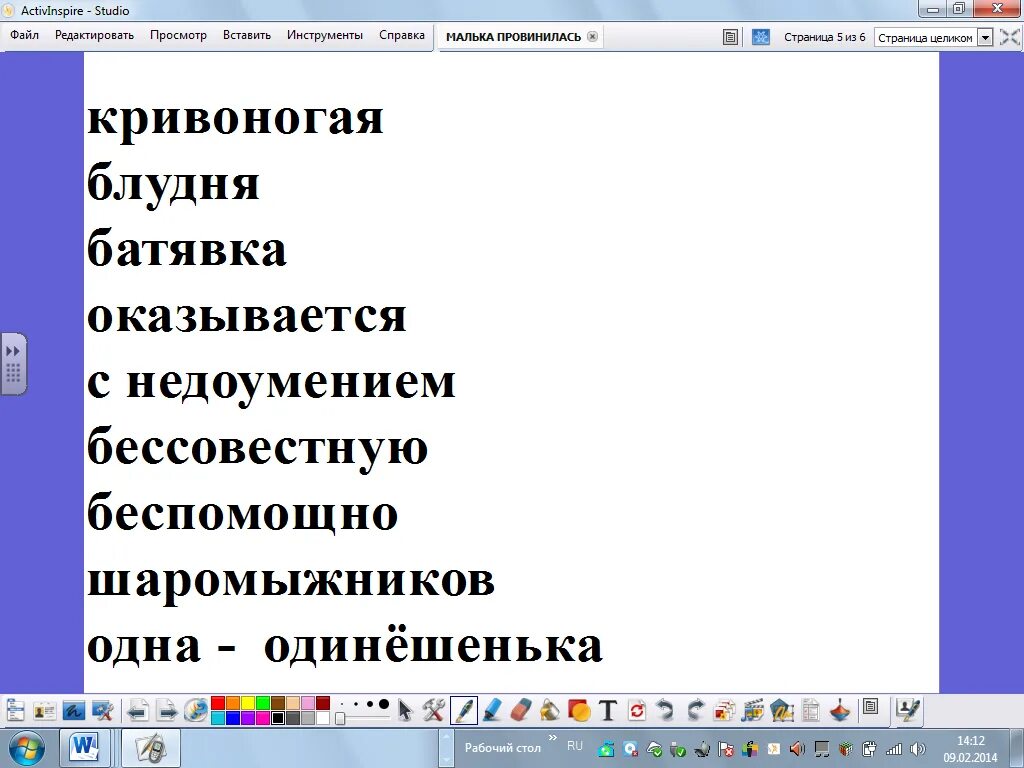Screen dimensions: 1024x768
Task: Click the word шаромыжников on the page
Action: point(291,581)
